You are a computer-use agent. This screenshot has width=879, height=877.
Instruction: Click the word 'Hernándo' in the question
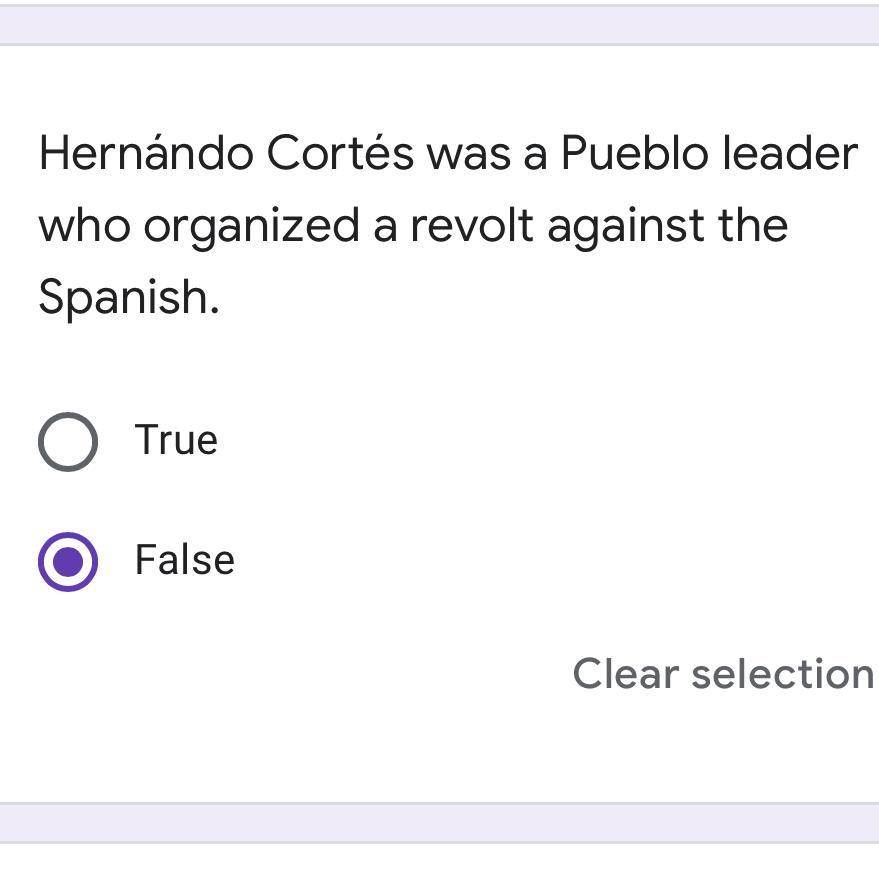[x=145, y=154]
